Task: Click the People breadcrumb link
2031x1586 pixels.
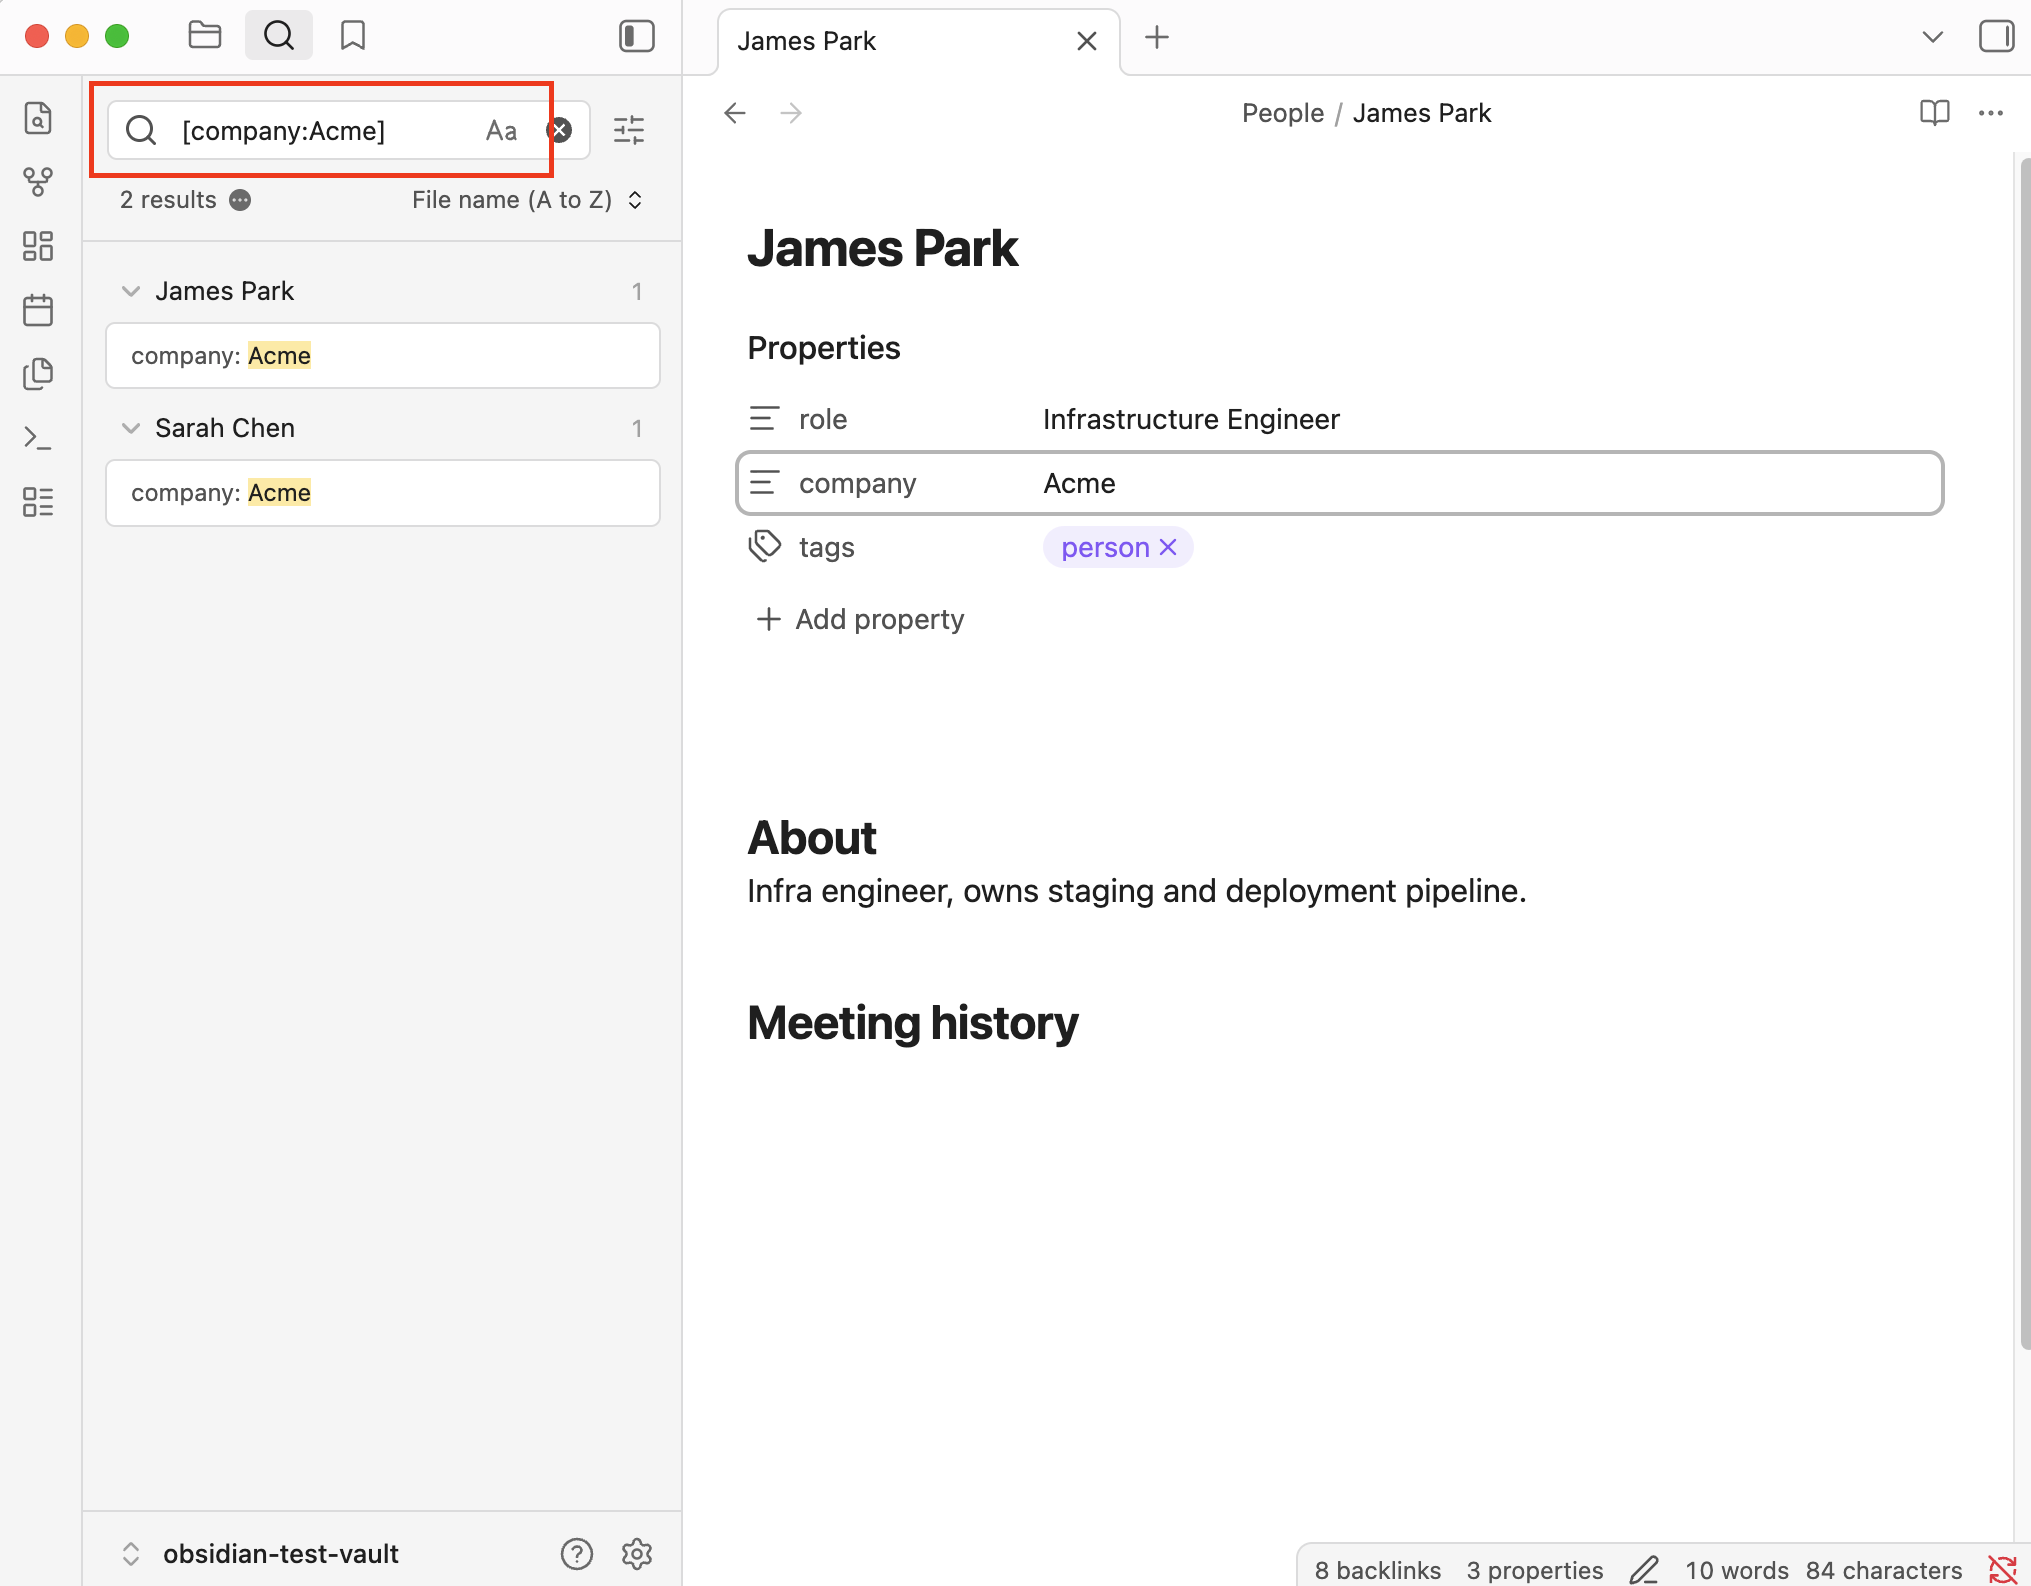Action: (1282, 113)
